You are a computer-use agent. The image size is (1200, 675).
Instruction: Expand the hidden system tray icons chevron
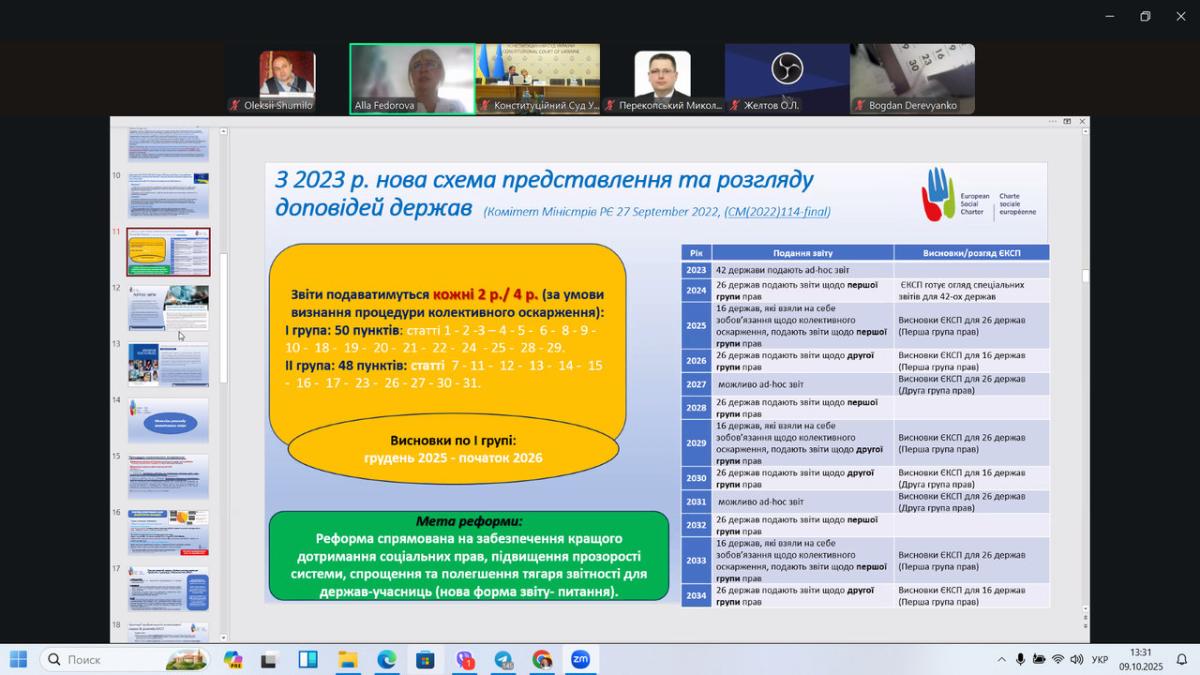tap(1001, 659)
